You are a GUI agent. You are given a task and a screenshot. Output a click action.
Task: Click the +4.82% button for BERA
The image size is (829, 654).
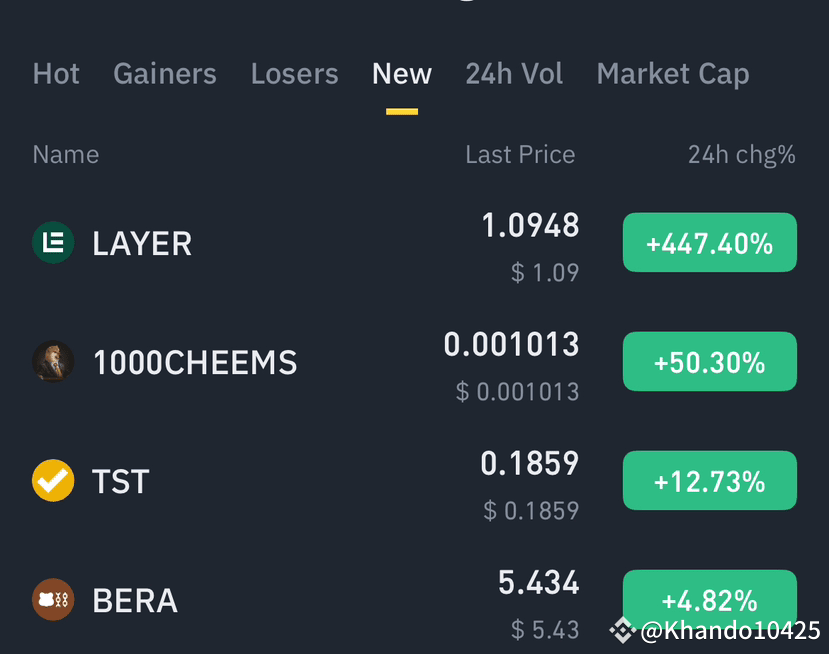709,600
